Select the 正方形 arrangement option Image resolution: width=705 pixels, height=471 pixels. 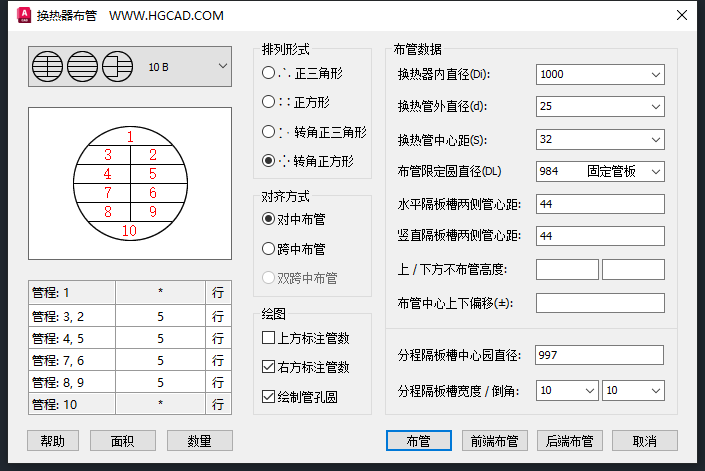coord(268,102)
